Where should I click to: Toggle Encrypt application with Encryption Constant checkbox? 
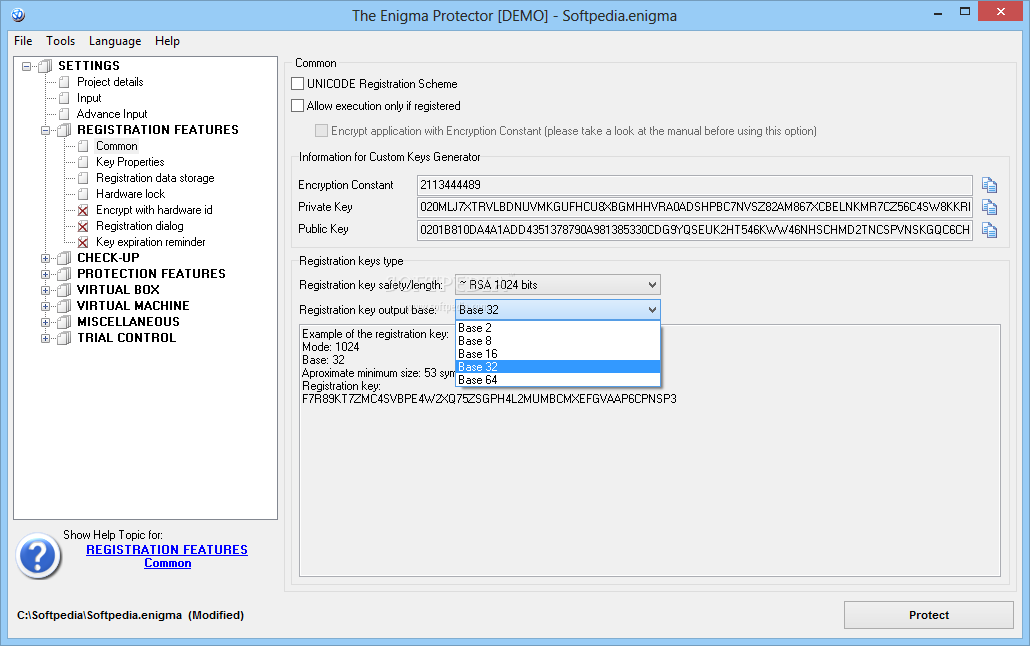tap(321, 130)
